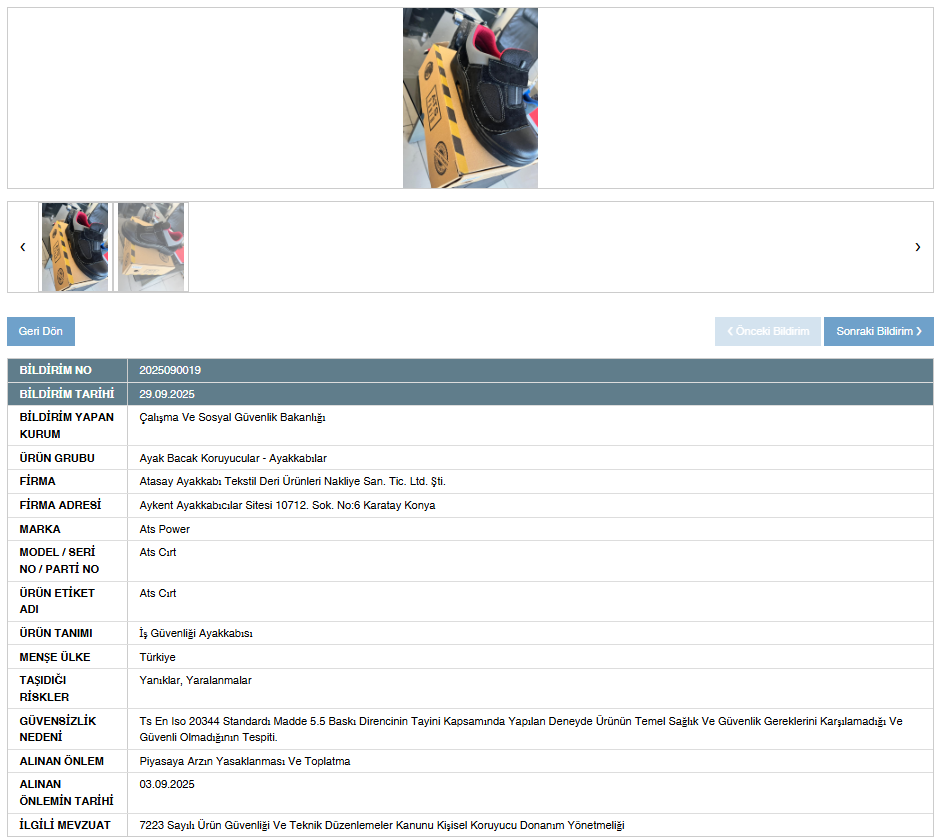Click the Türkiye origin country value

158,657
